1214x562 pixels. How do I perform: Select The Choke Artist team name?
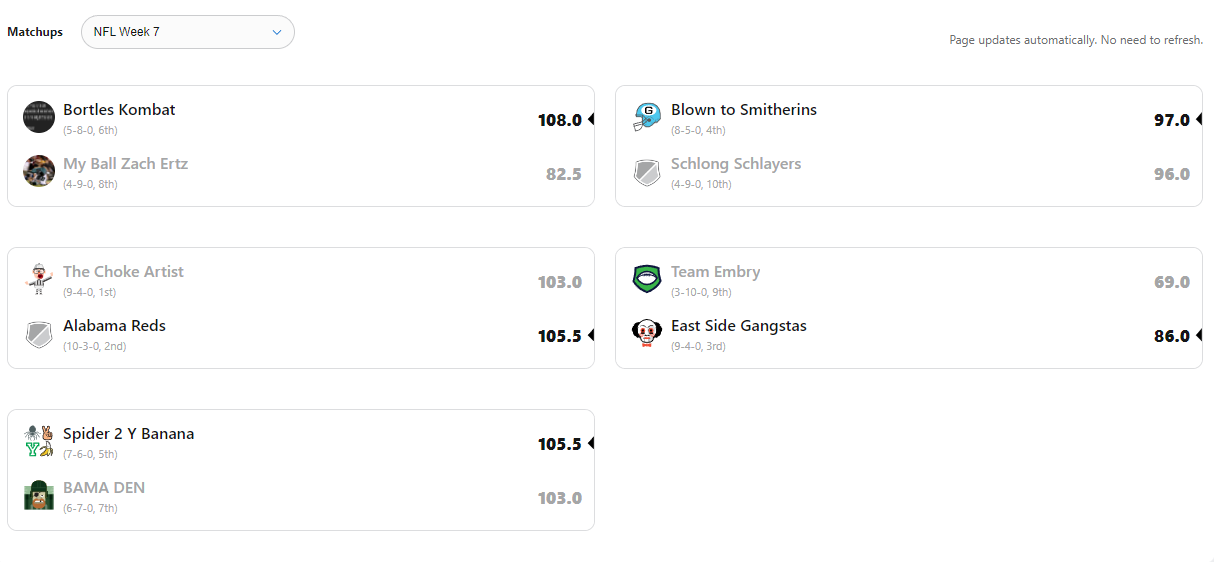pyautogui.click(x=123, y=272)
